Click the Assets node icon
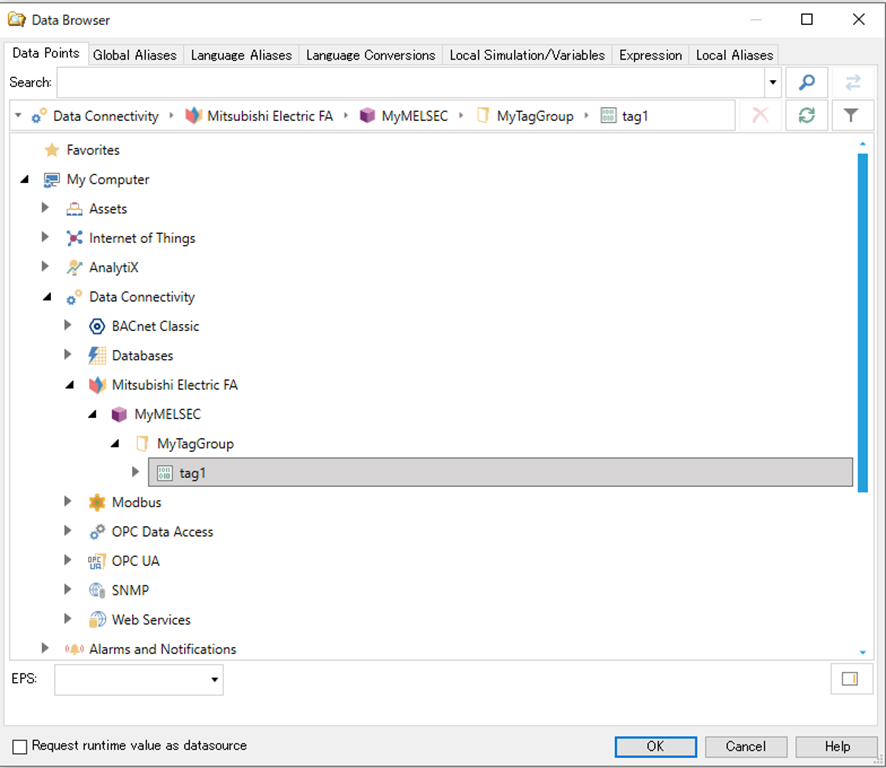This screenshot has width=886, height=768. point(74,209)
